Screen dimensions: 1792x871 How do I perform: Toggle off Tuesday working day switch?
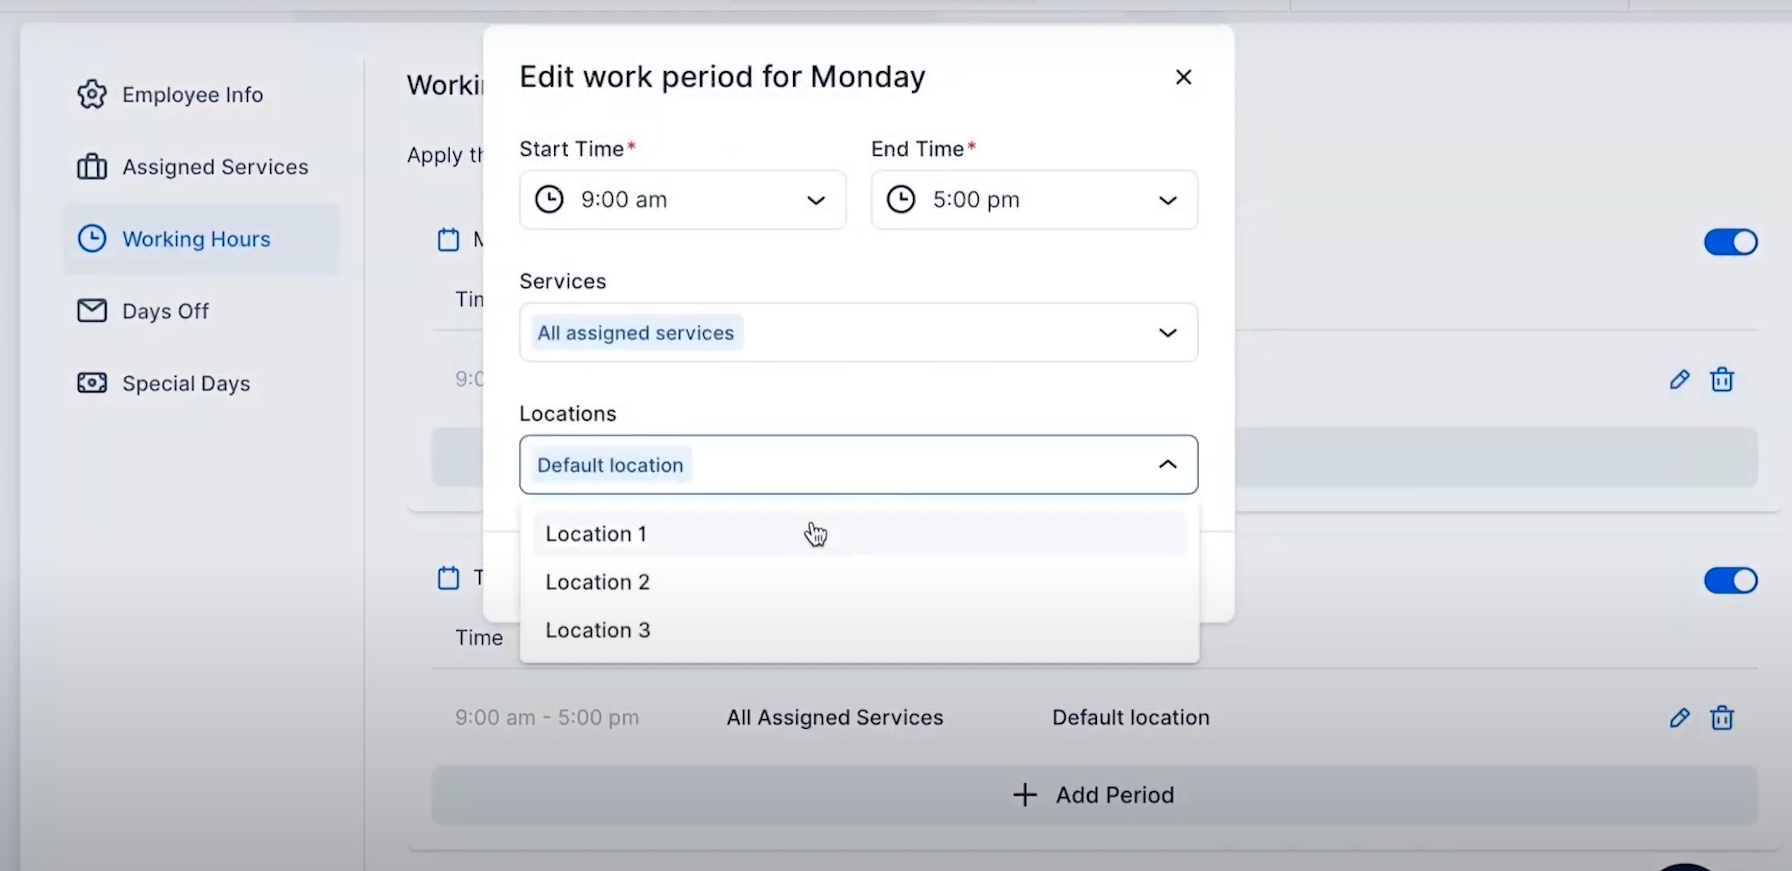[1731, 581]
